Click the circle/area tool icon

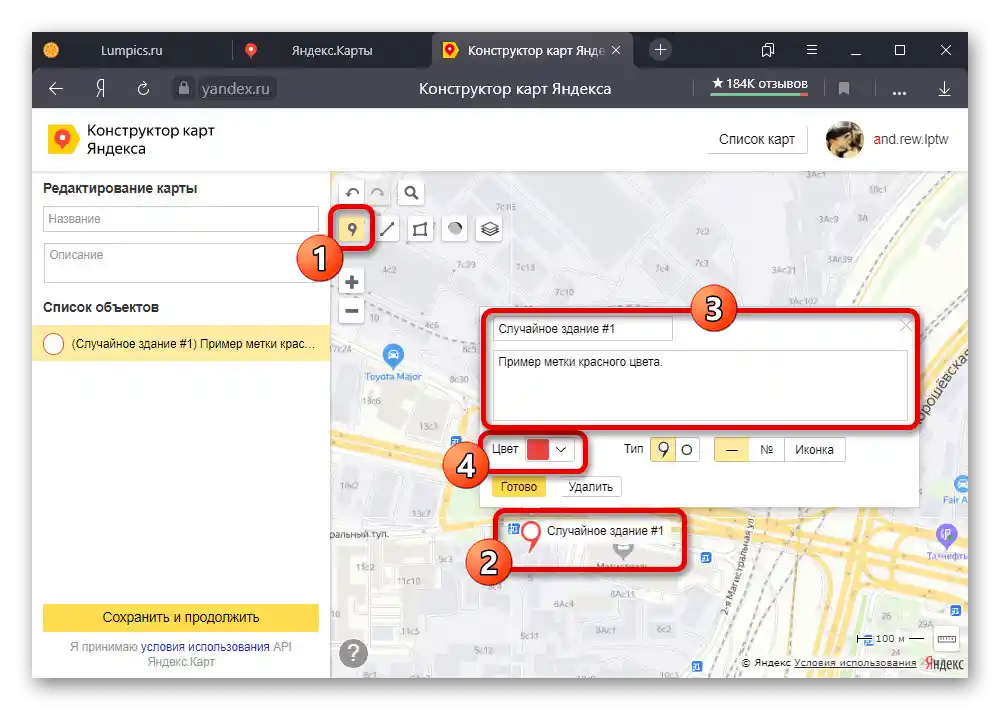pyautogui.click(x=454, y=228)
